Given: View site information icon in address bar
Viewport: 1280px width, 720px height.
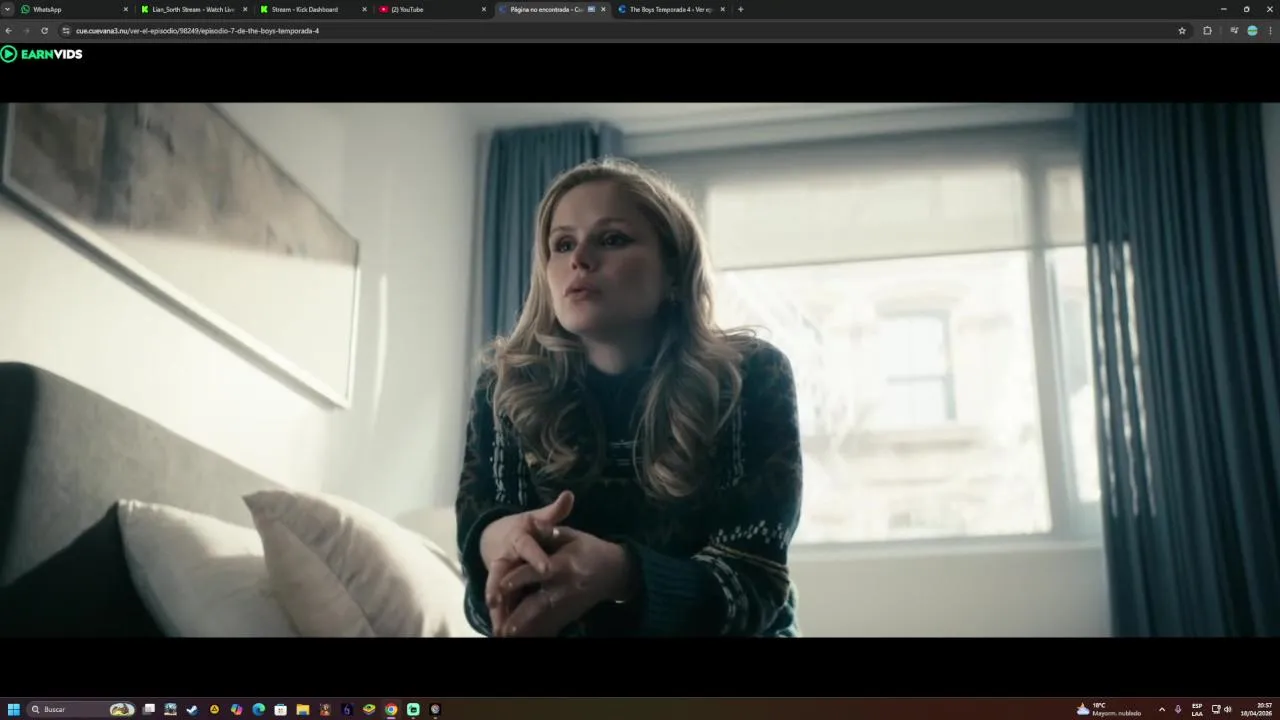Looking at the screenshot, I should [x=66, y=31].
